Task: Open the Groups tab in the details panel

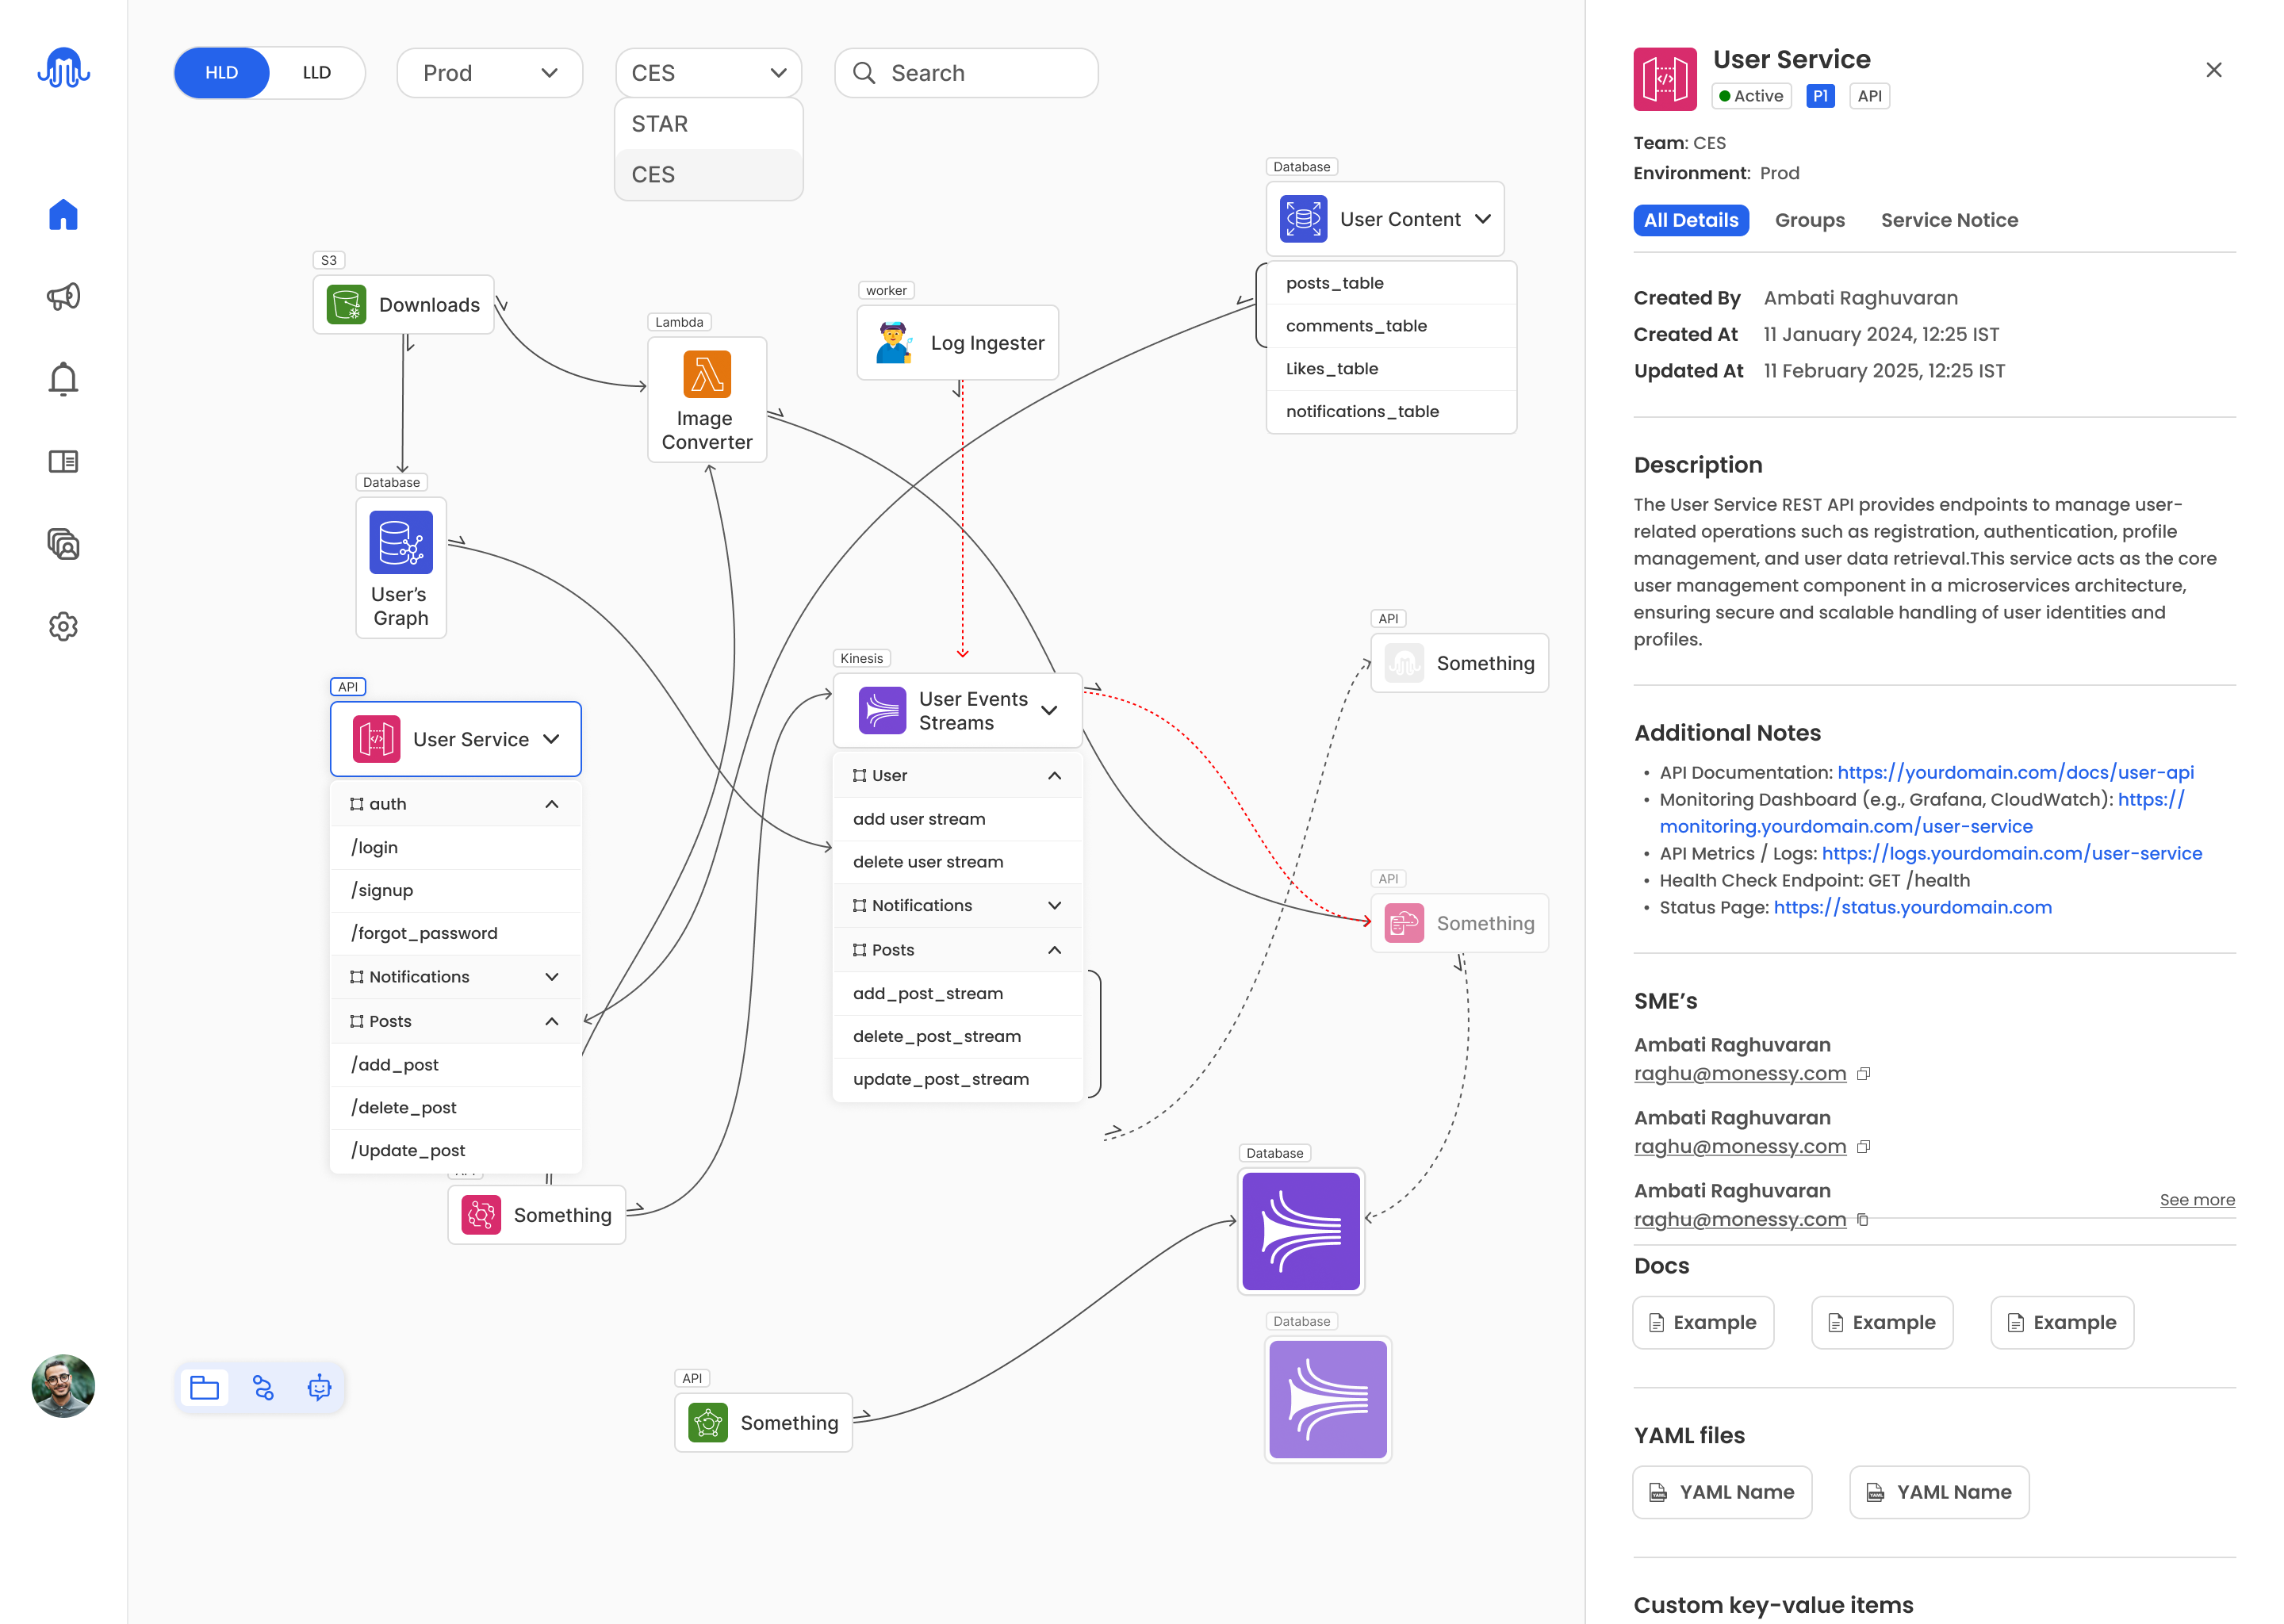Action: (x=1809, y=220)
